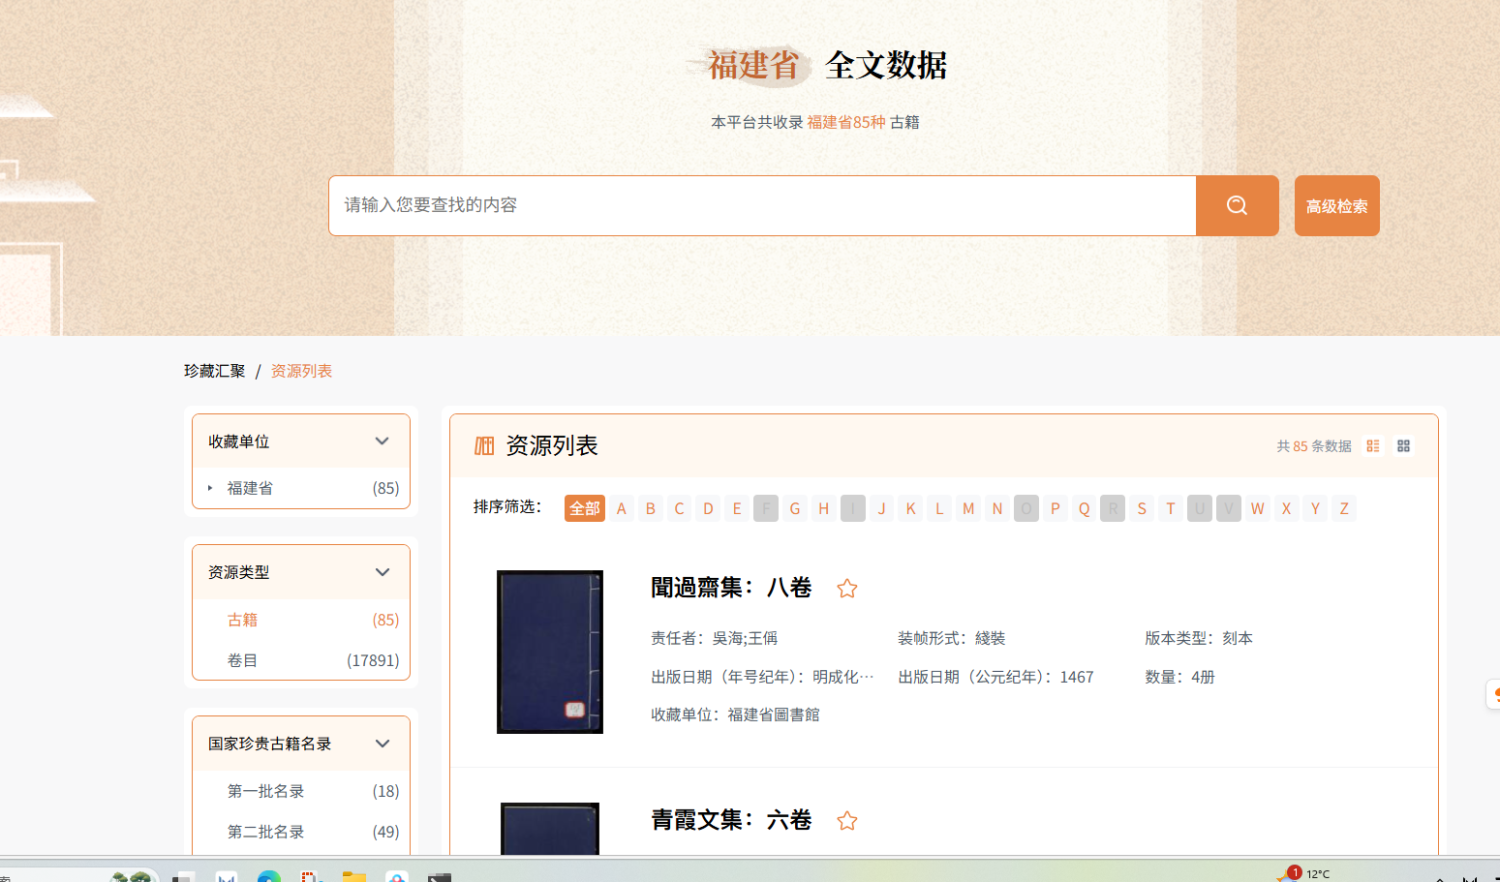
Task: Filter list by letter Y
Action: pyautogui.click(x=1316, y=508)
